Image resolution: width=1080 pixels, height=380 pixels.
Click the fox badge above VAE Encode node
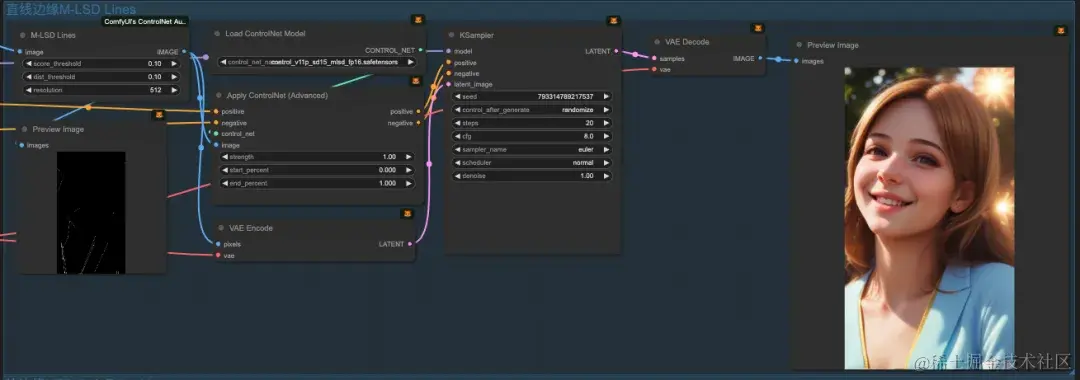407,214
